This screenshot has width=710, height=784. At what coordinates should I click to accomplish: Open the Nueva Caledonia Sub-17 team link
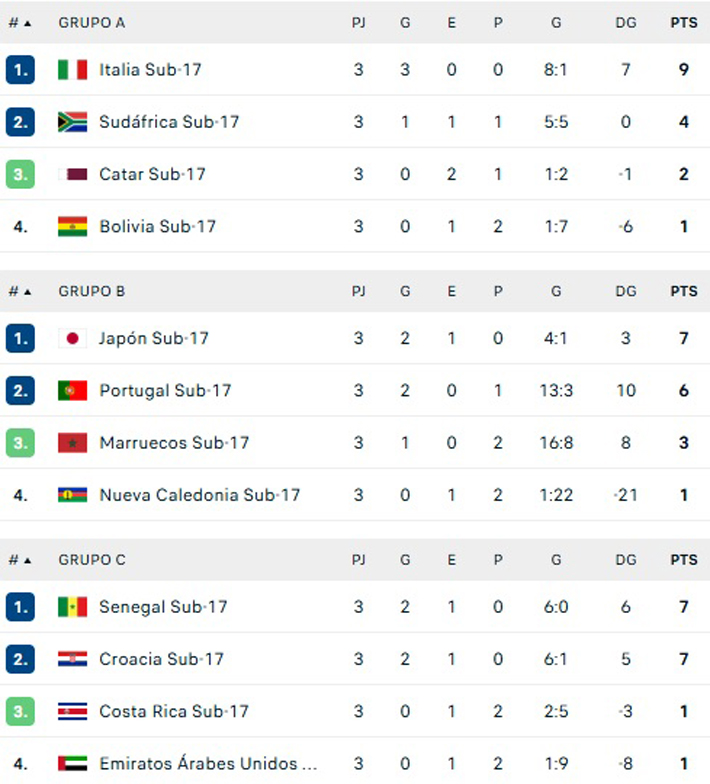point(199,494)
